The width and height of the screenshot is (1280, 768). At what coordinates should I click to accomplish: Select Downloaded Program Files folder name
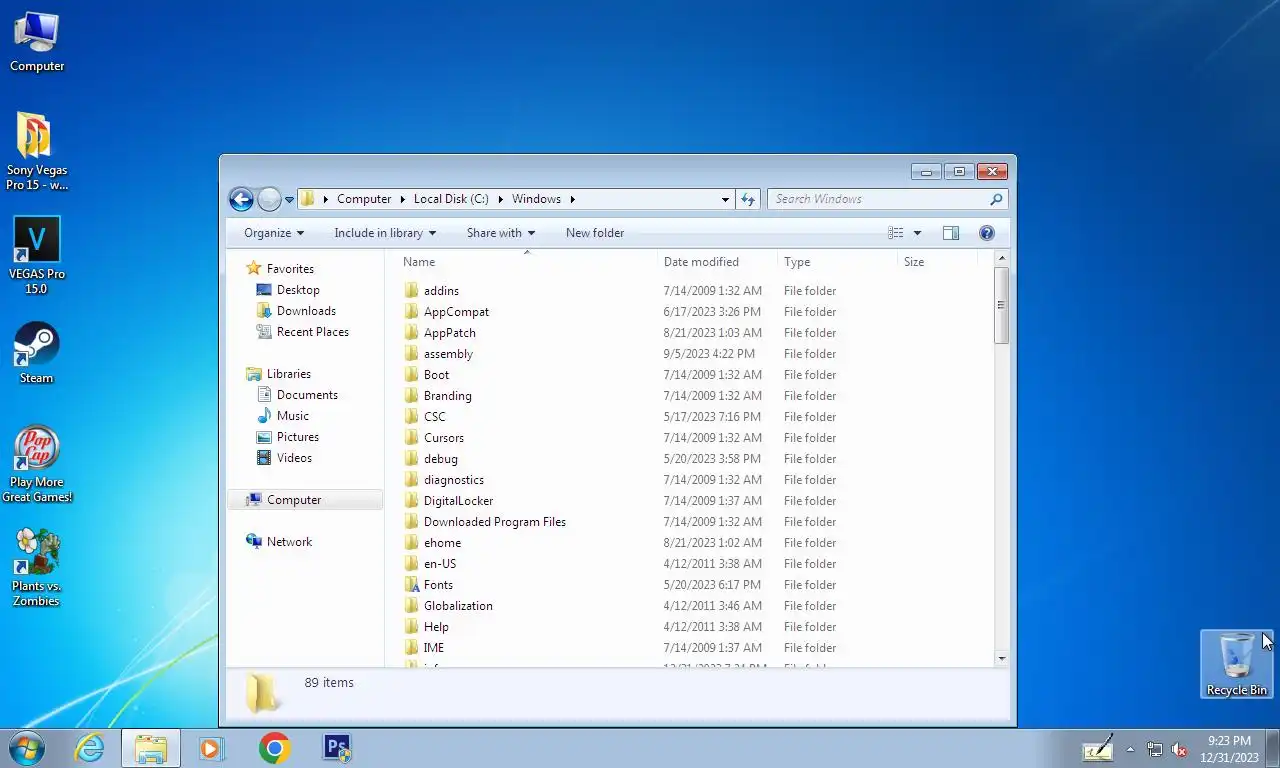click(x=494, y=522)
